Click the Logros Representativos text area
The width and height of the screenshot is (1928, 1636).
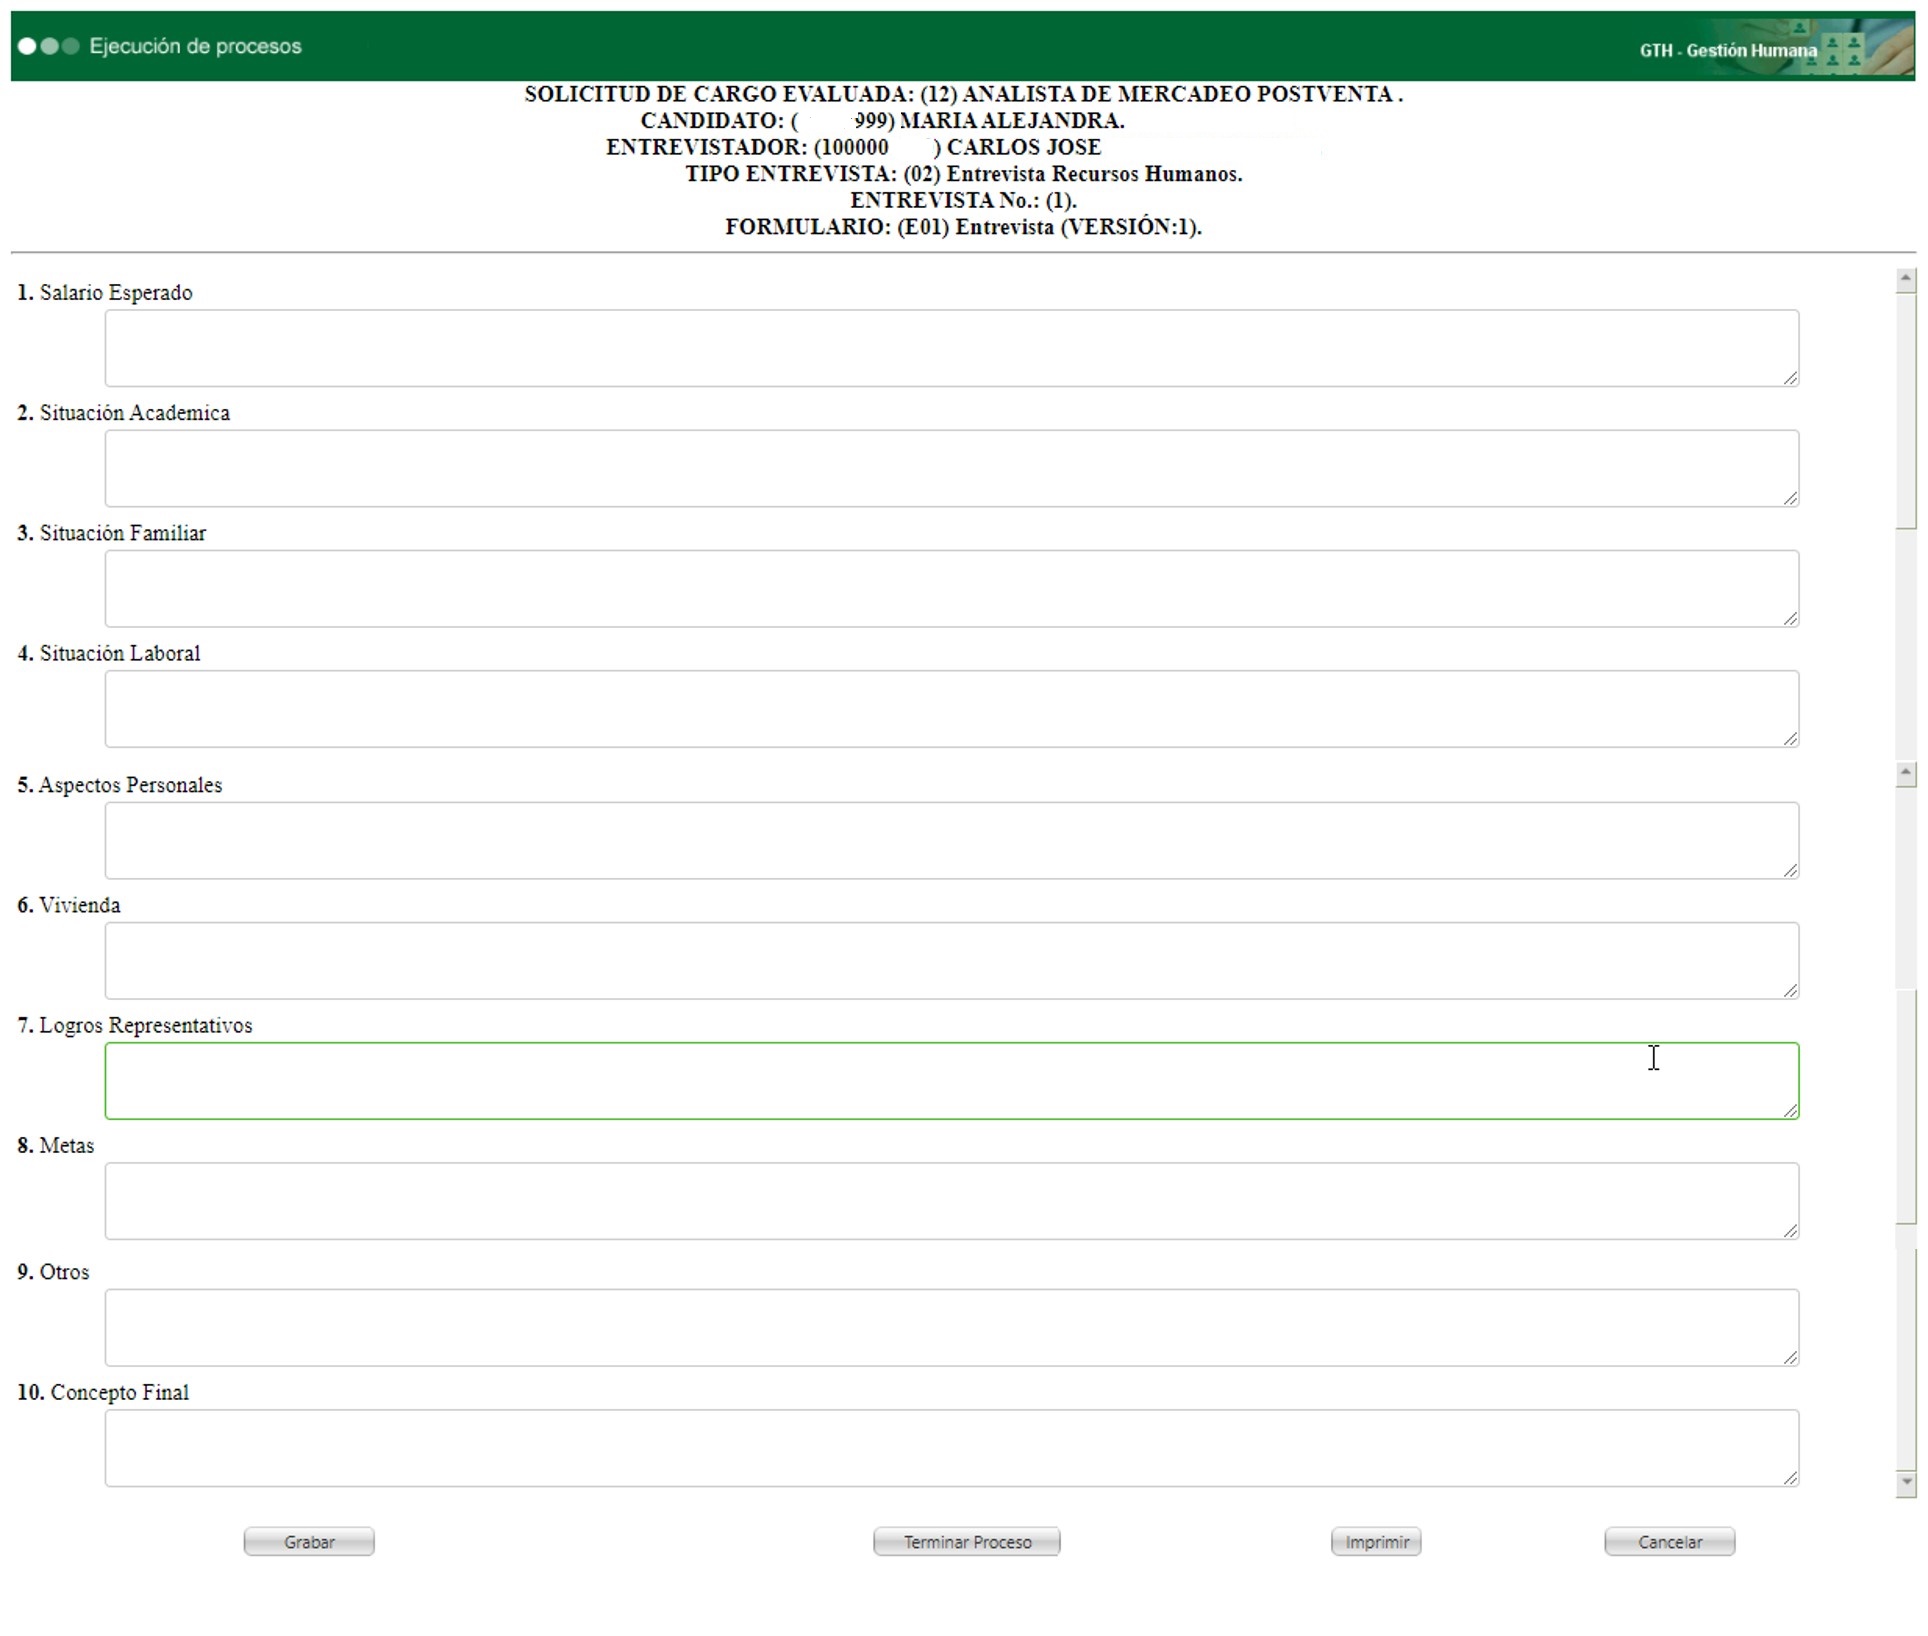(951, 1081)
